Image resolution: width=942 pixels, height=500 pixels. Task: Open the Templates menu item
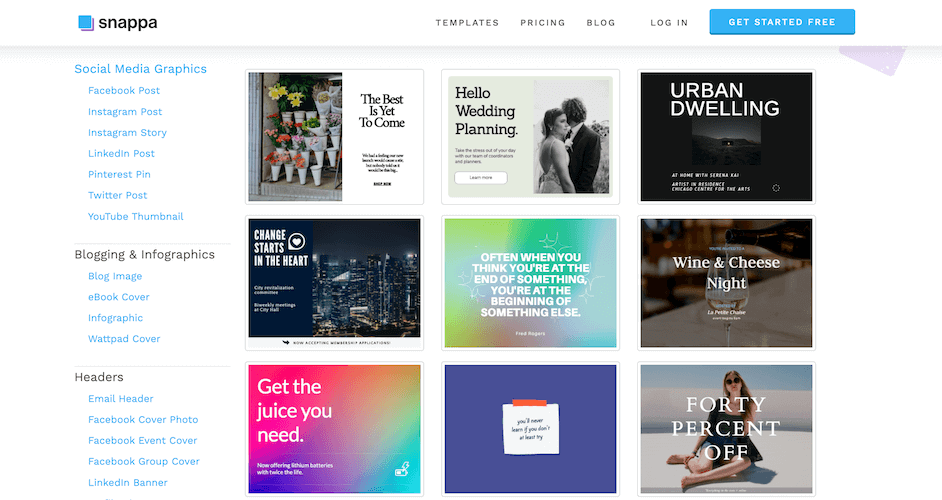pyautogui.click(x=467, y=23)
